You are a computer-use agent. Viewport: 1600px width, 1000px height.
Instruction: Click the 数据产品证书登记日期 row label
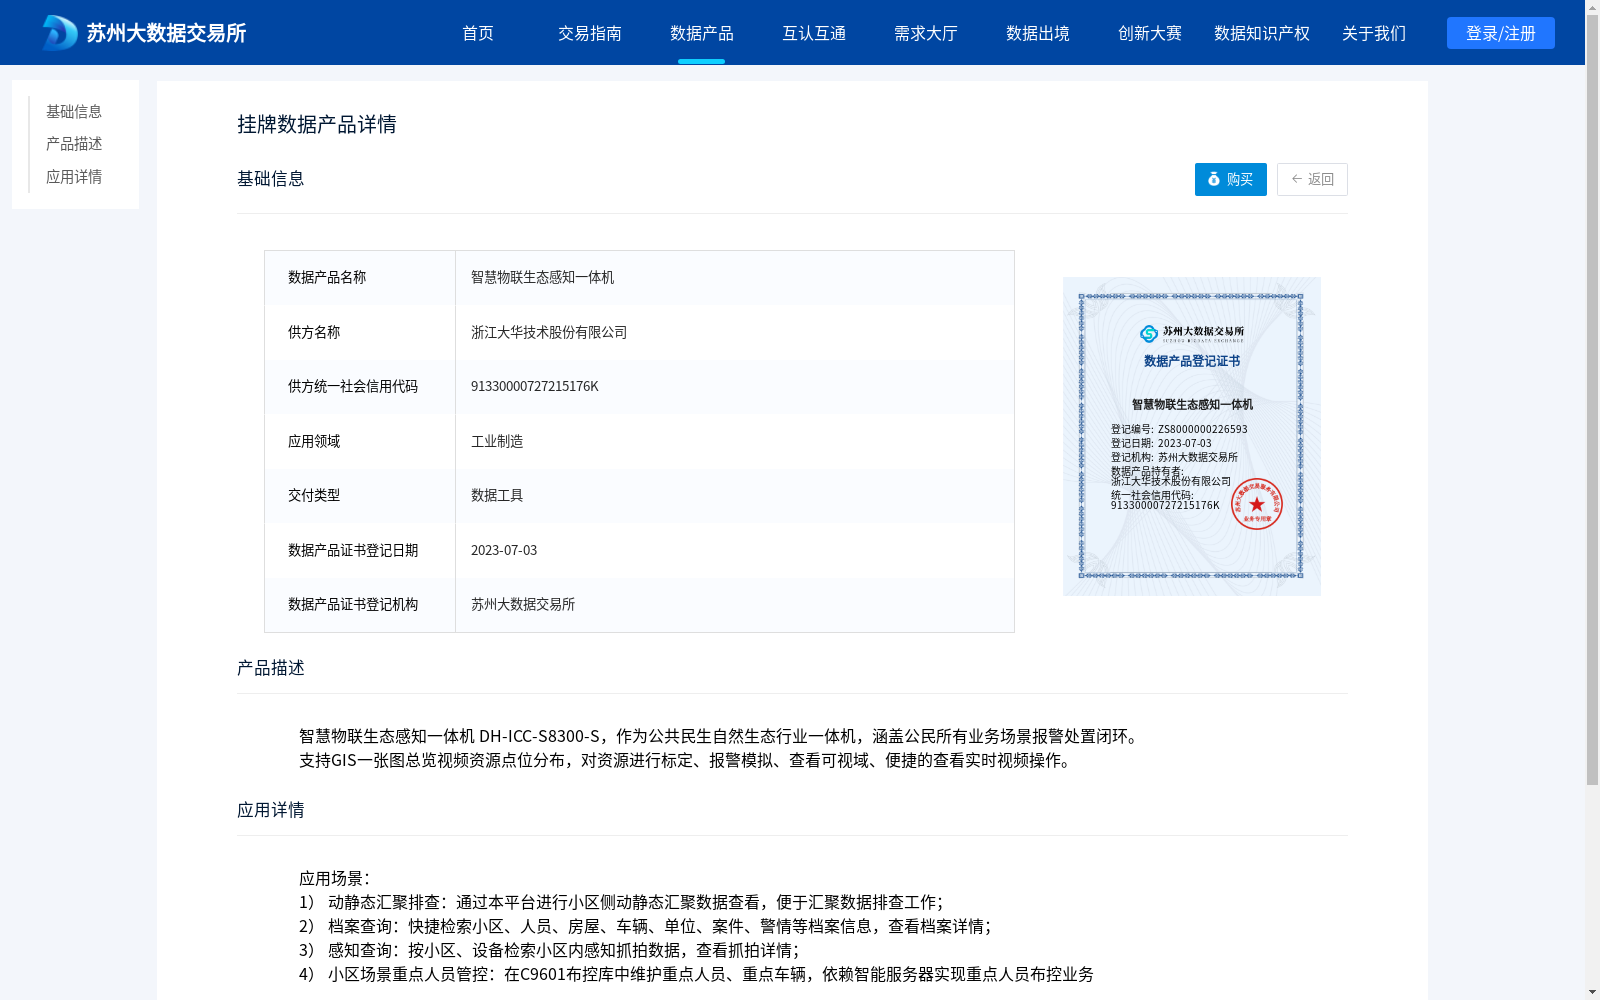pos(353,550)
